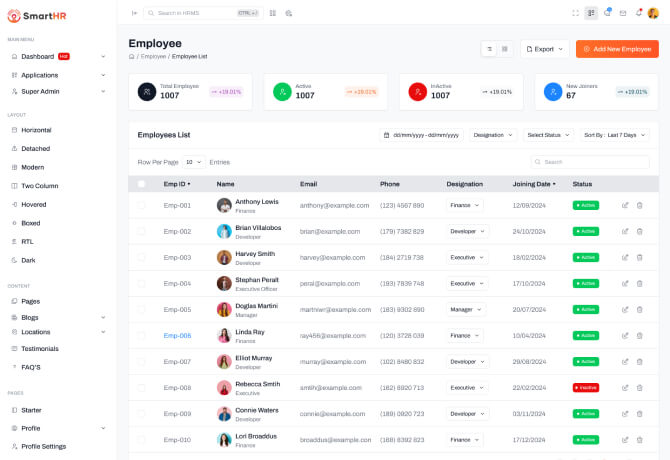Open the Export dropdown
The width and height of the screenshot is (670, 460).
[x=544, y=49]
